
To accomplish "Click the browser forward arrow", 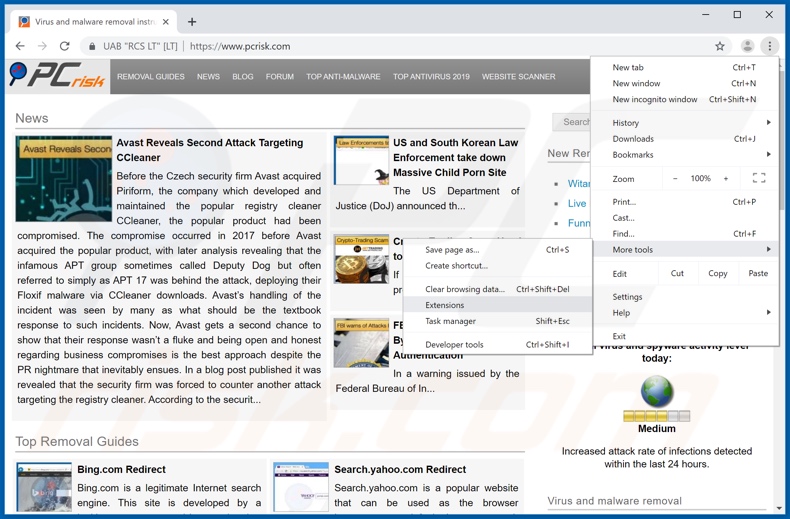I will [42, 46].
